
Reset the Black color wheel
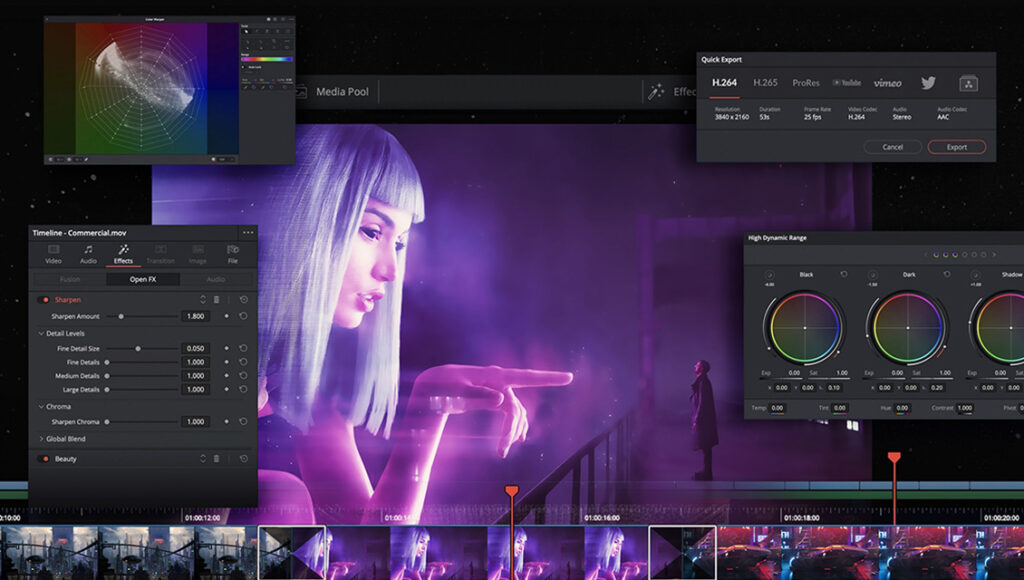click(x=844, y=274)
